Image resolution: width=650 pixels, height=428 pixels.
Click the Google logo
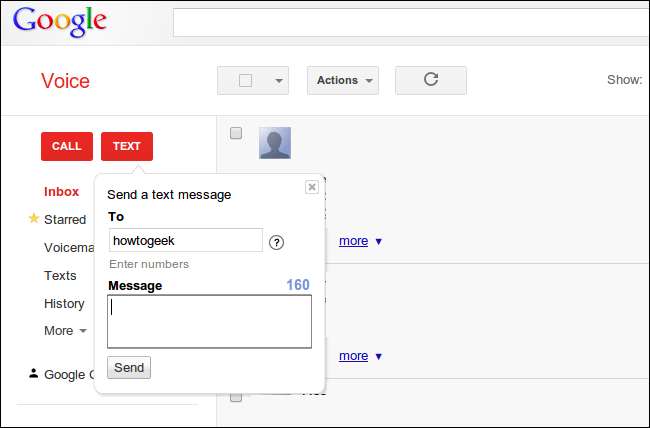click(x=60, y=22)
